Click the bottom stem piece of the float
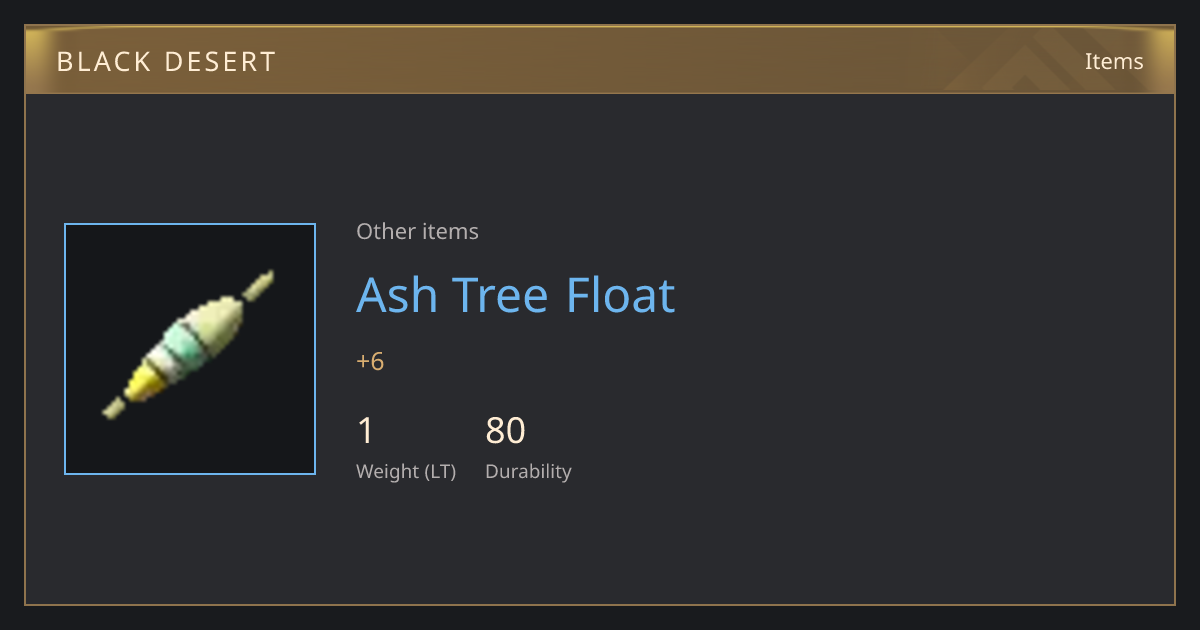The image size is (1200, 630). tap(114, 408)
